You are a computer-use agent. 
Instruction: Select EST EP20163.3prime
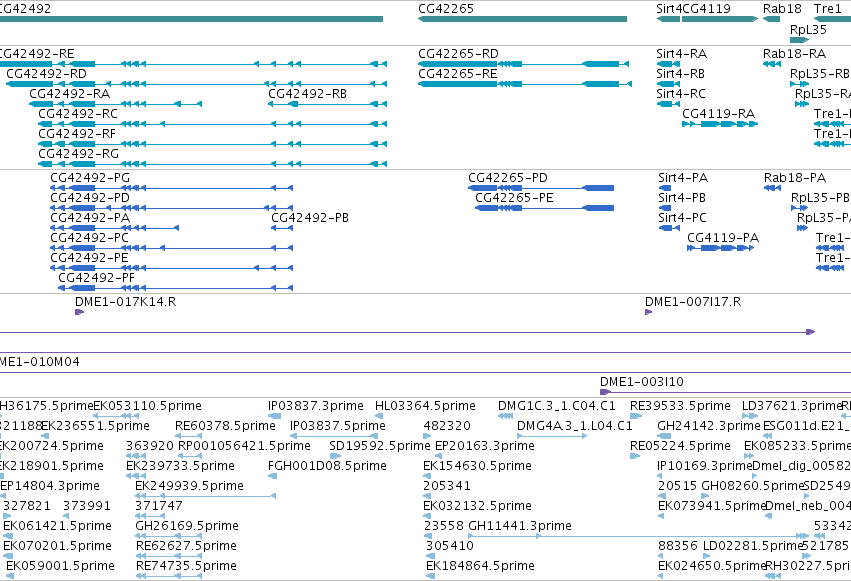click(x=439, y=456)
